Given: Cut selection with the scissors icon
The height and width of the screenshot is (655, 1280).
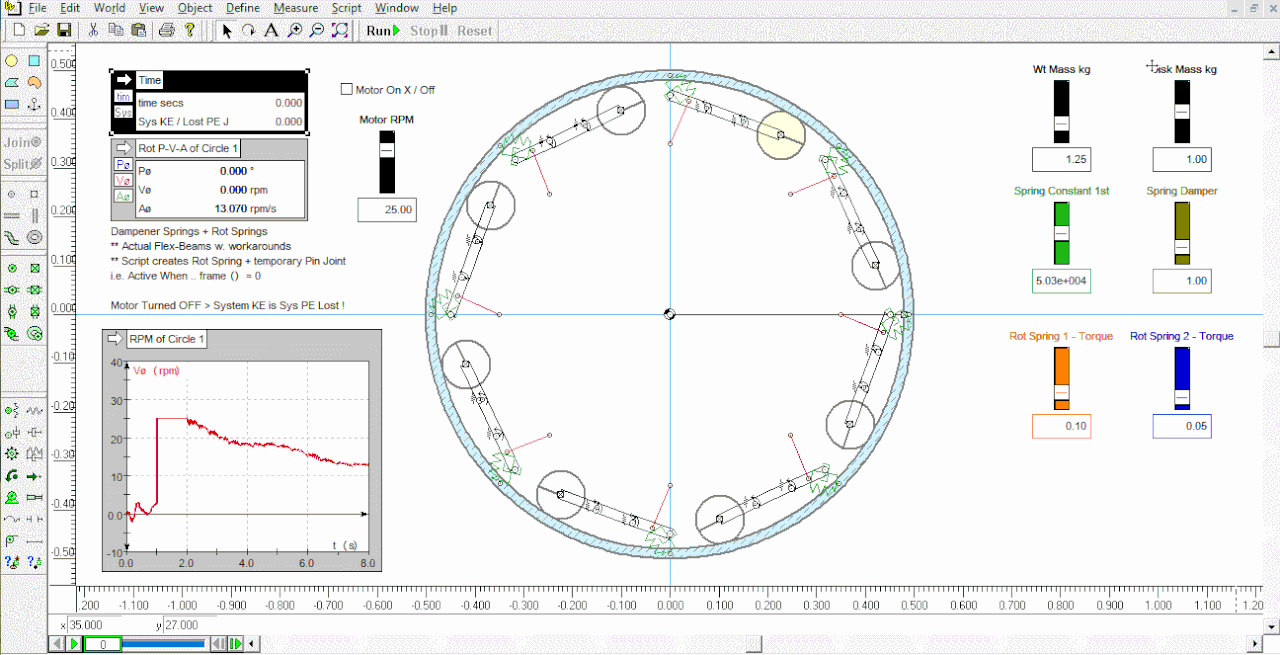Looking at the screenshot, I should pyautogui.click(x=94, y=31).
